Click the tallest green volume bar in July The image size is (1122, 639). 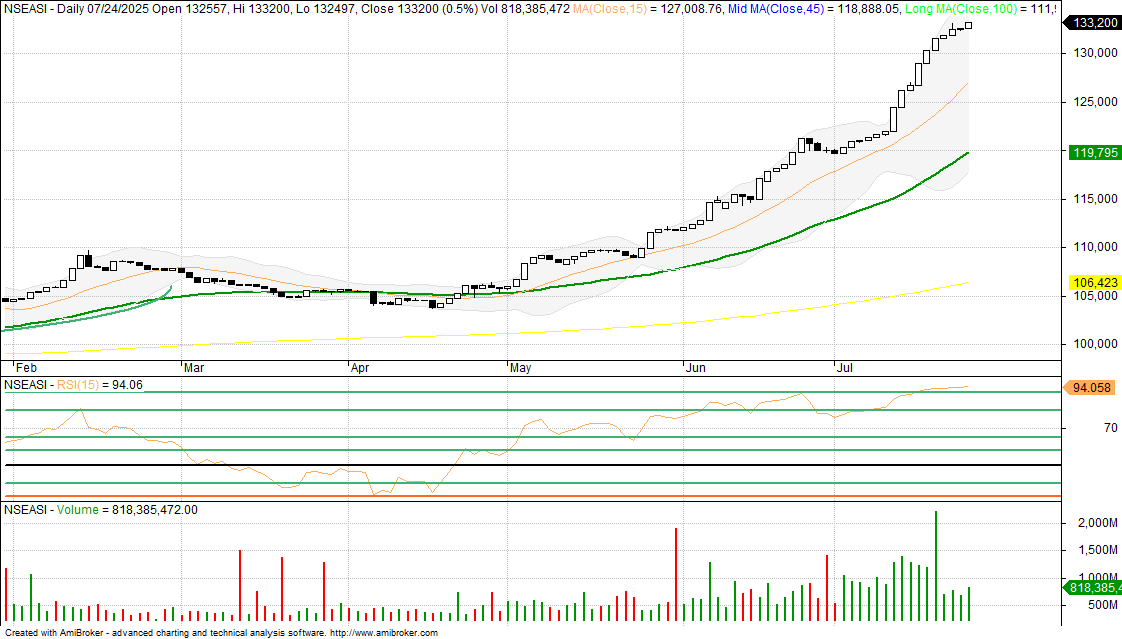(x=935, y=566)
